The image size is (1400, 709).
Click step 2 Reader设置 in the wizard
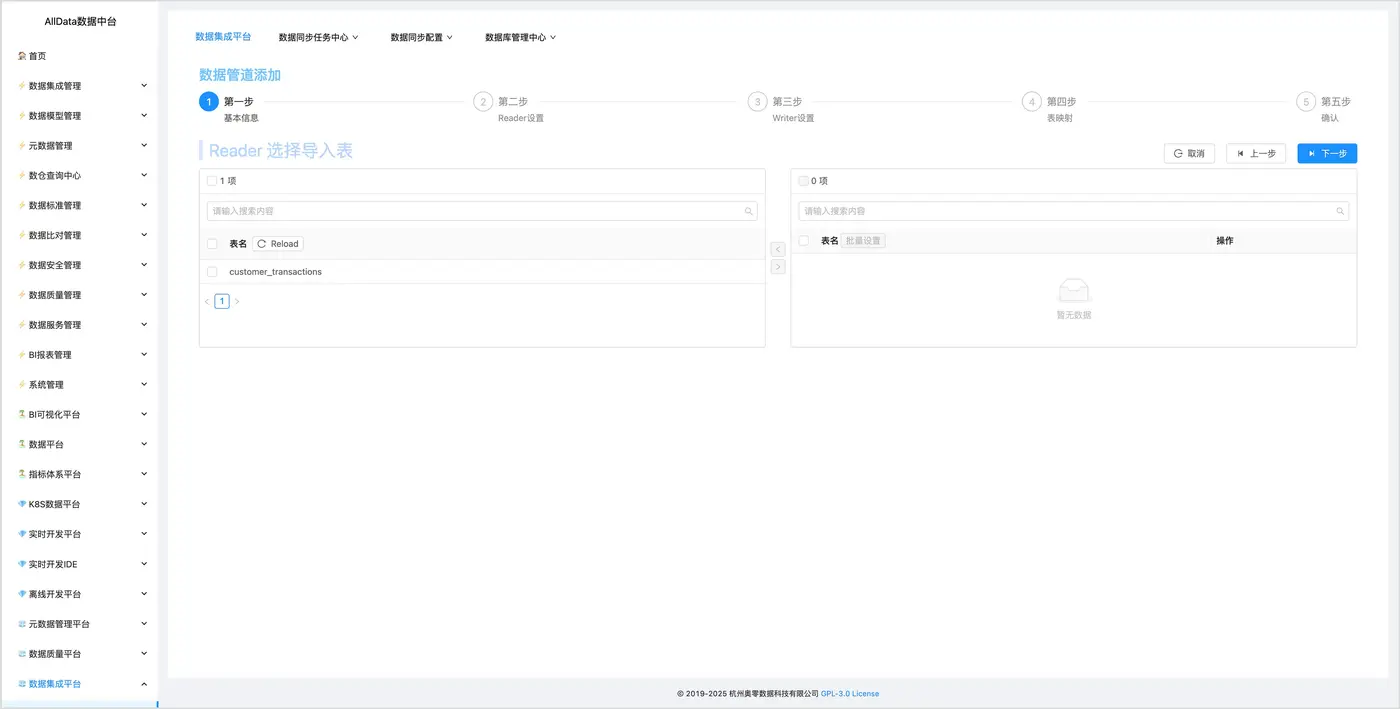[510, 109]
